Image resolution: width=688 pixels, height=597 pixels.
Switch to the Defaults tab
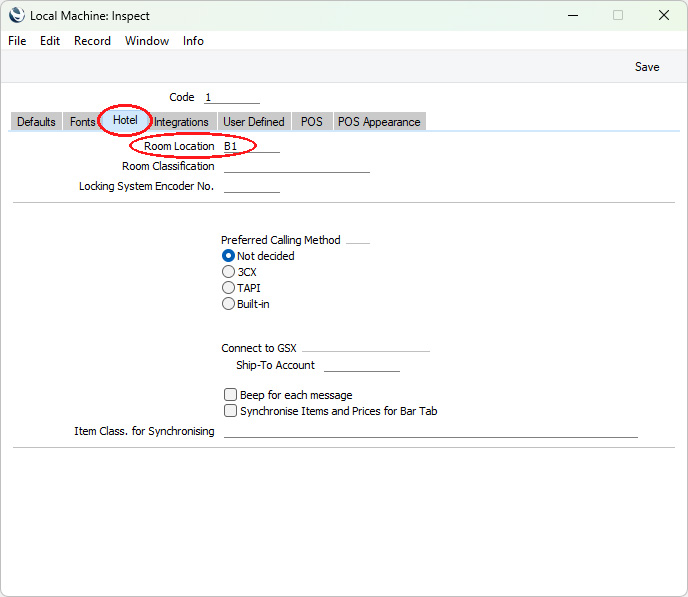click(36, 122)
